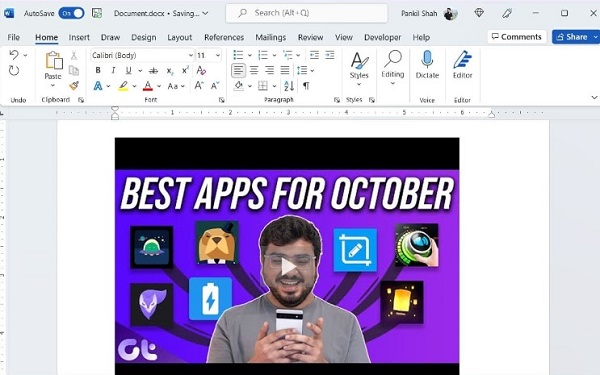600x375 pixels.
Task: Increase paragraph indent
Action: coord(330,55)
